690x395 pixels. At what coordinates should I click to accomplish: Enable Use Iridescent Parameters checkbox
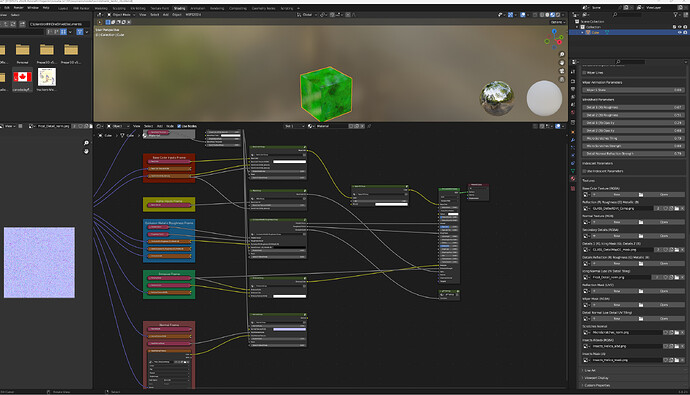tap(584, 171)
